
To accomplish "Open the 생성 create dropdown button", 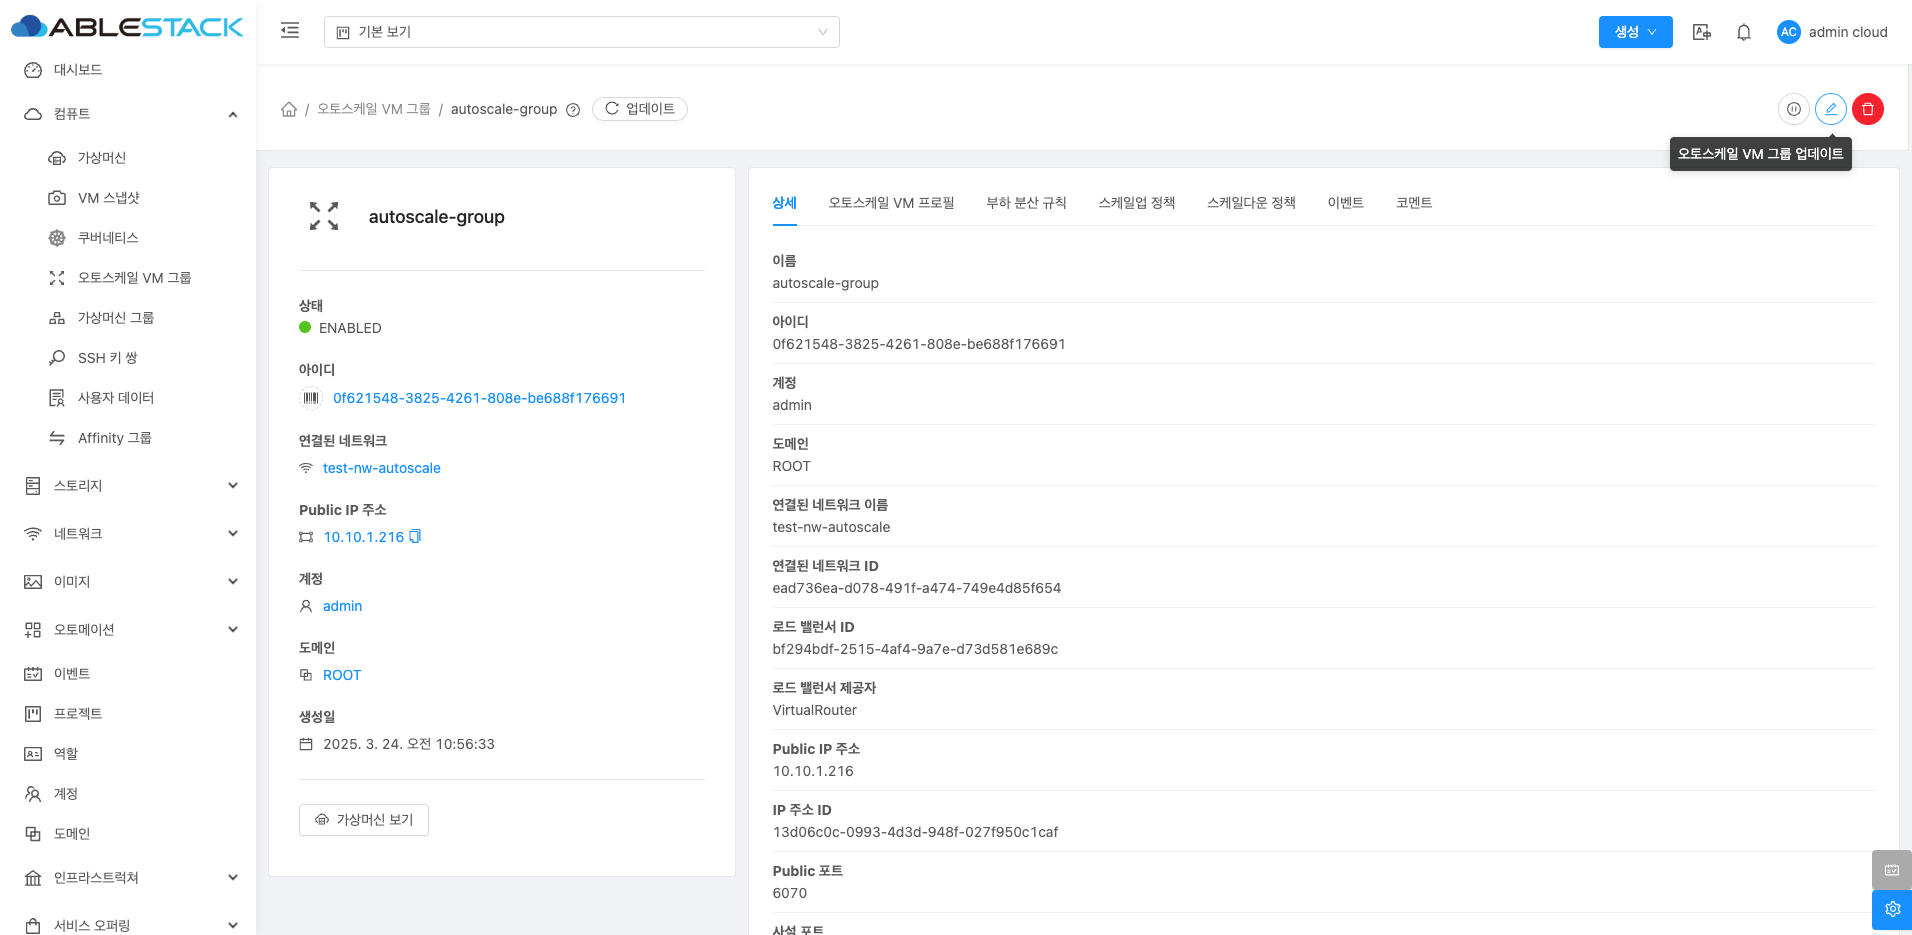I will pyautogui.click(x=1635, y=32).
